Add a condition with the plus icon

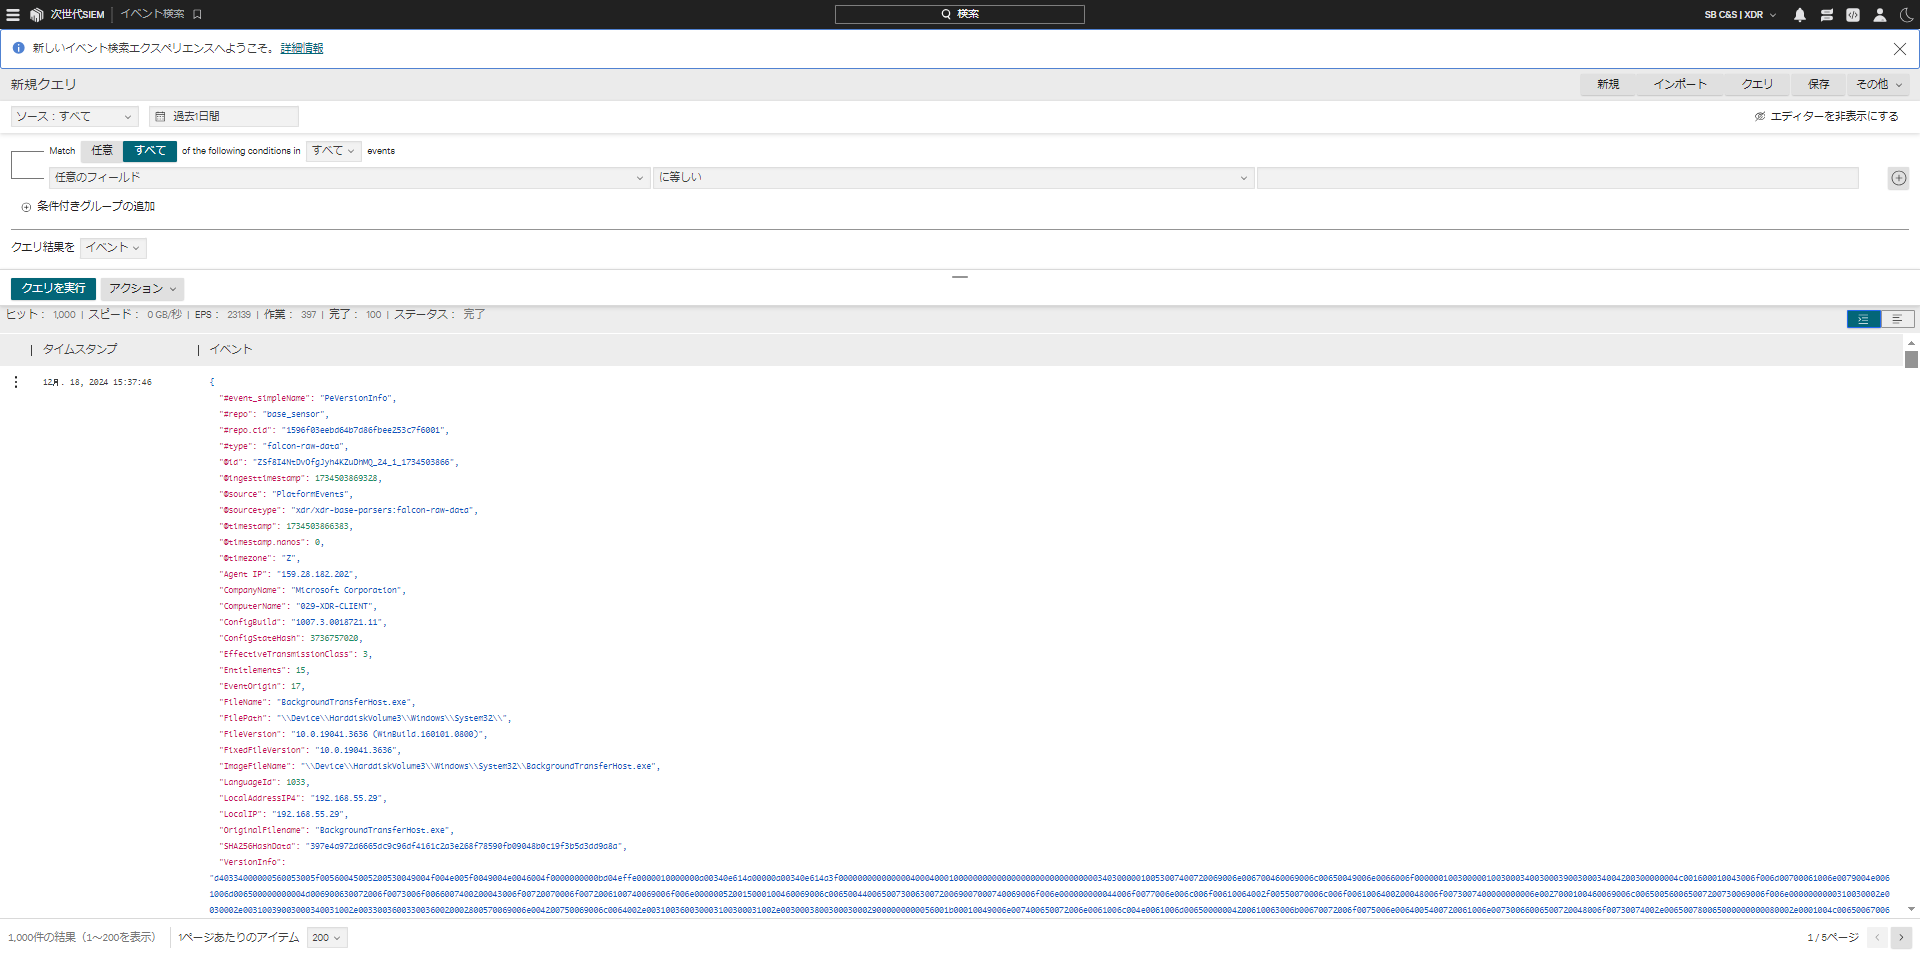(x=1898, y=178)
